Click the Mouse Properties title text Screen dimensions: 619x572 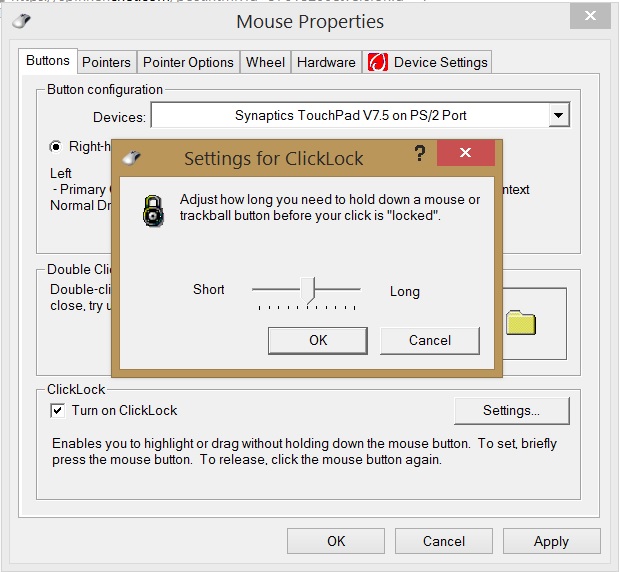tap(310, 22)
